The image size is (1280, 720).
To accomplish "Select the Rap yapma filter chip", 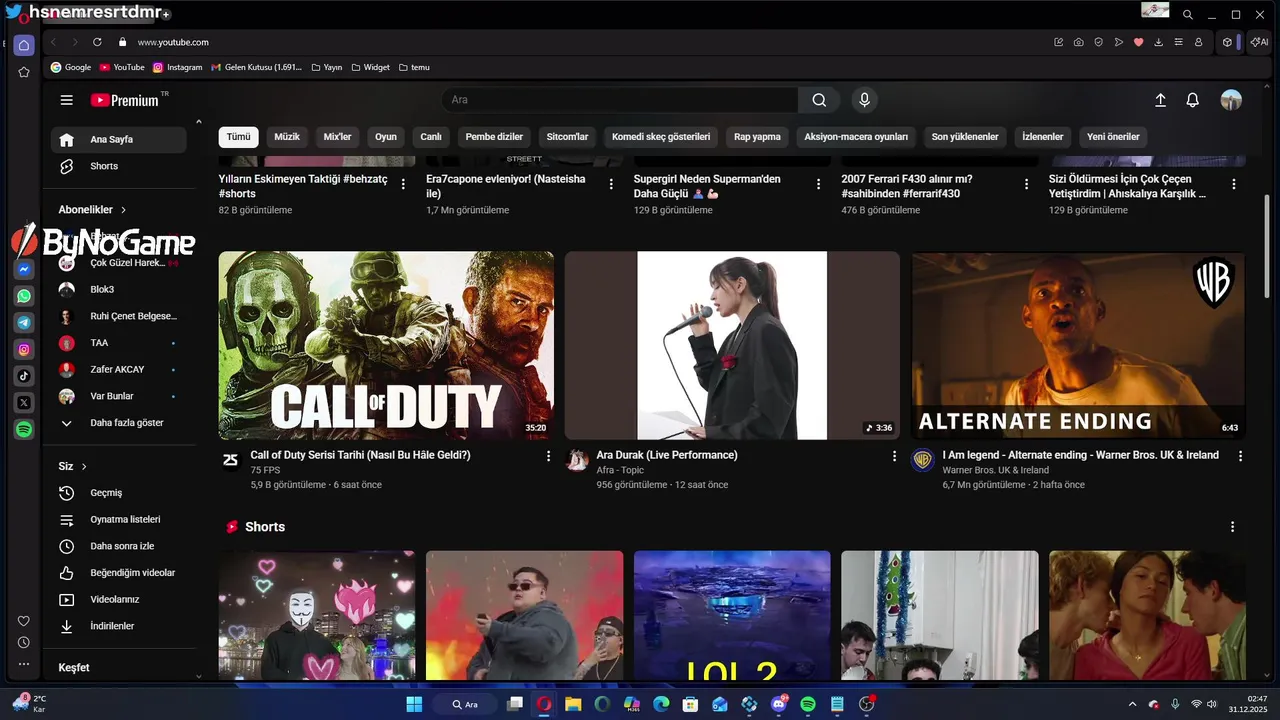I will pos(757,137).
